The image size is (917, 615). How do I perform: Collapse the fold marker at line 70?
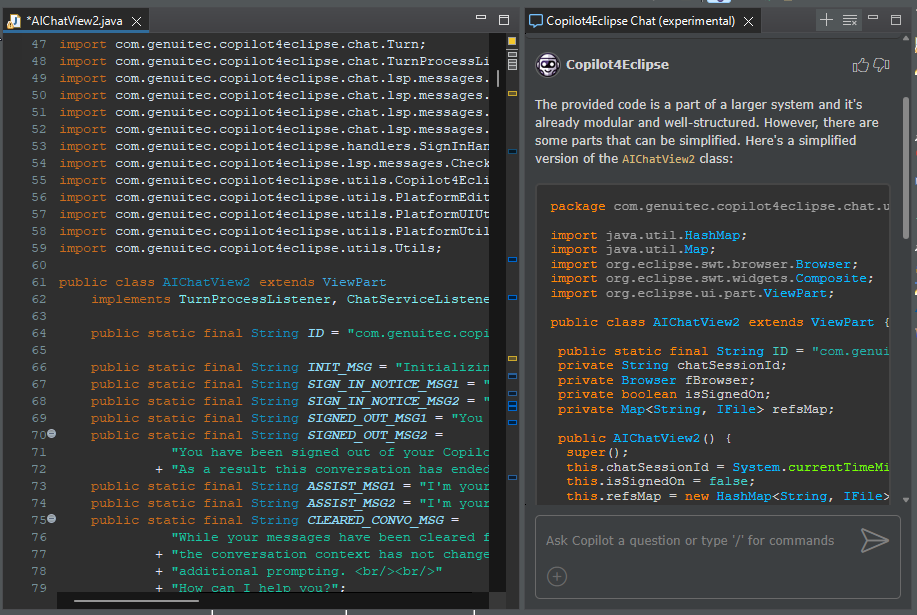pos(51,435)
